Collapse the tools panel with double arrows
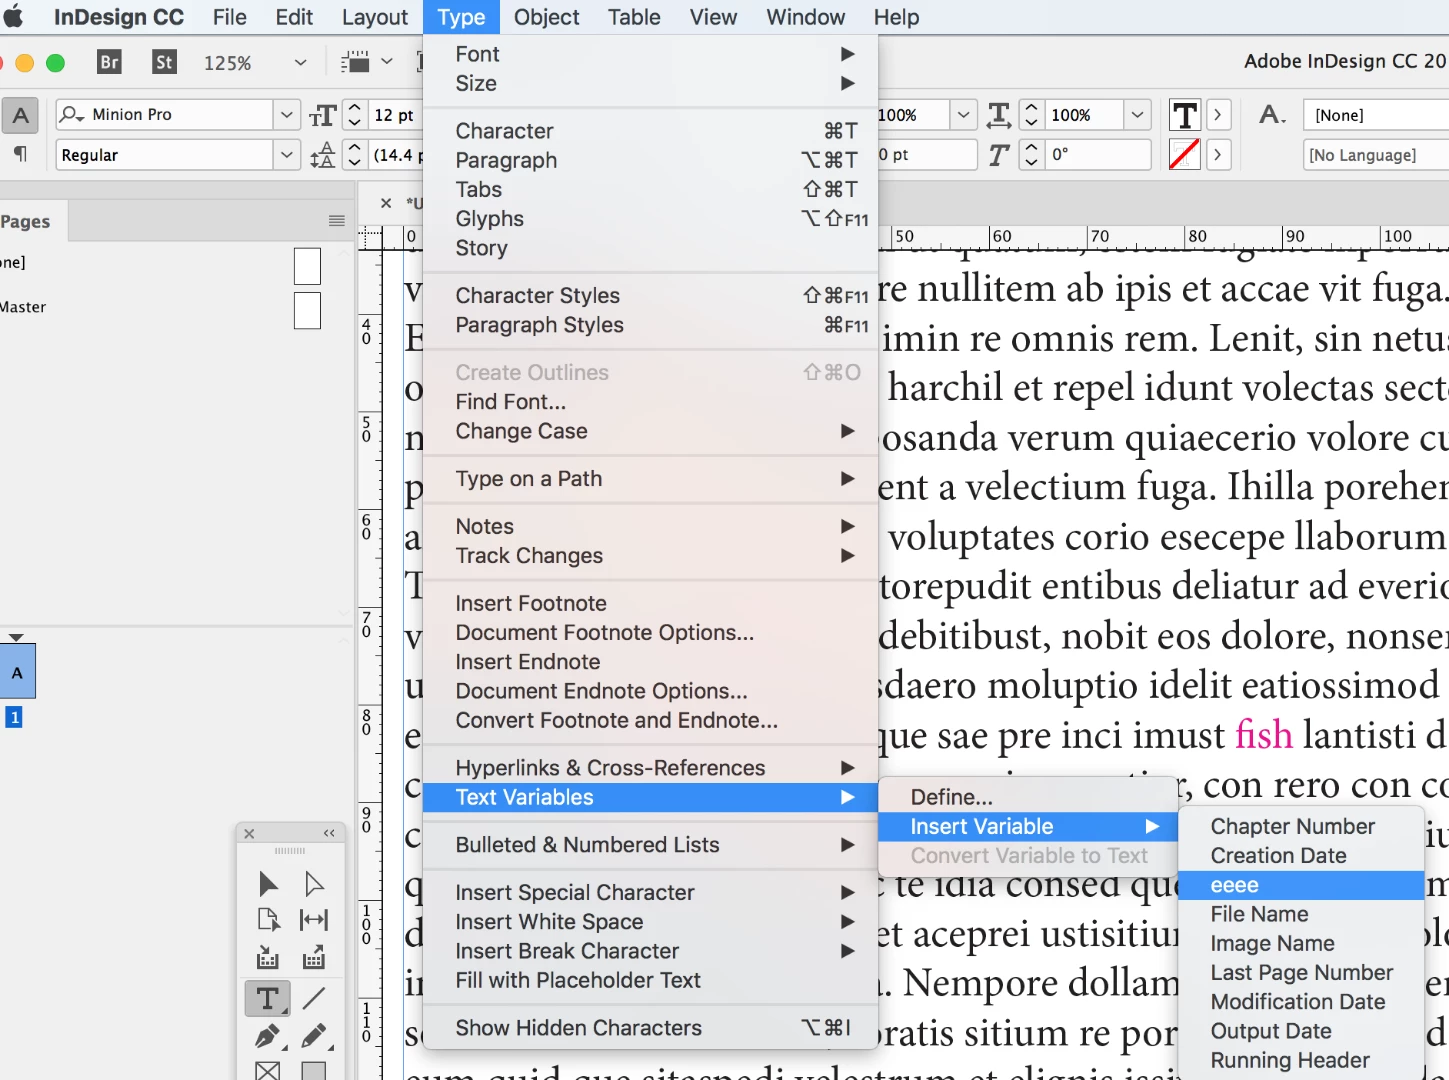 pos(329,833)
